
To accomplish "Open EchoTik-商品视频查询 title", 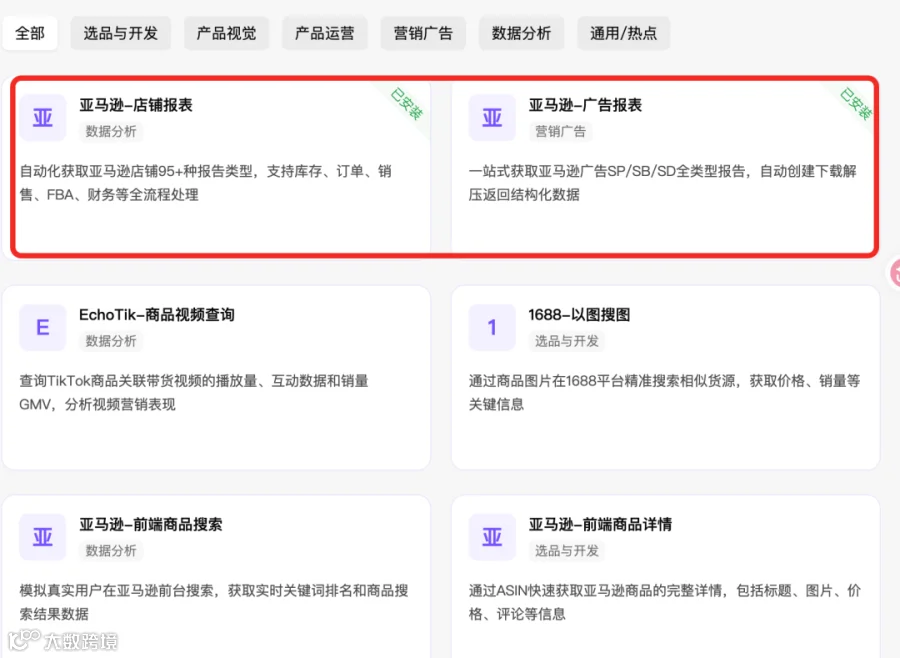I will (157, 315).
